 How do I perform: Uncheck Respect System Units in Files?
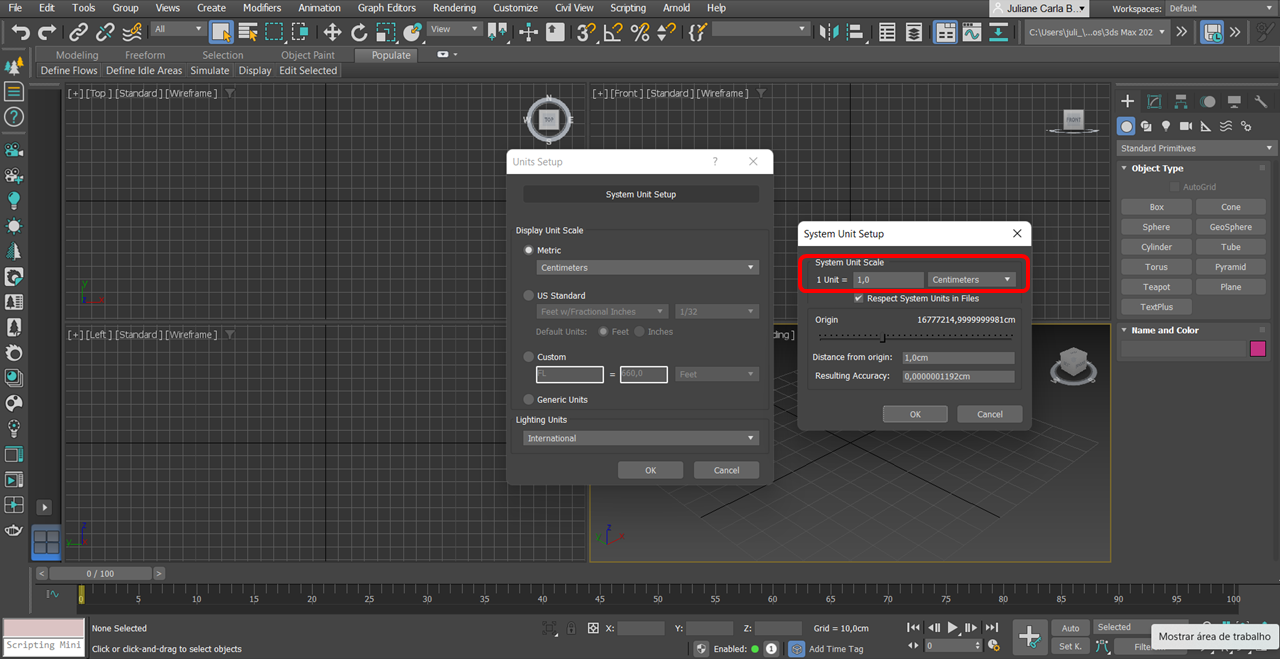858,298
